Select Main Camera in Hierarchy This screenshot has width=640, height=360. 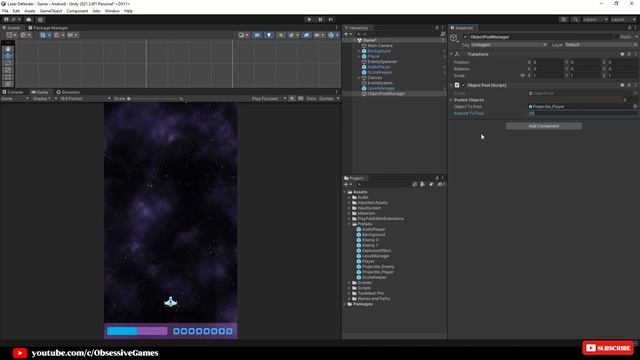(x=380, y=46)
